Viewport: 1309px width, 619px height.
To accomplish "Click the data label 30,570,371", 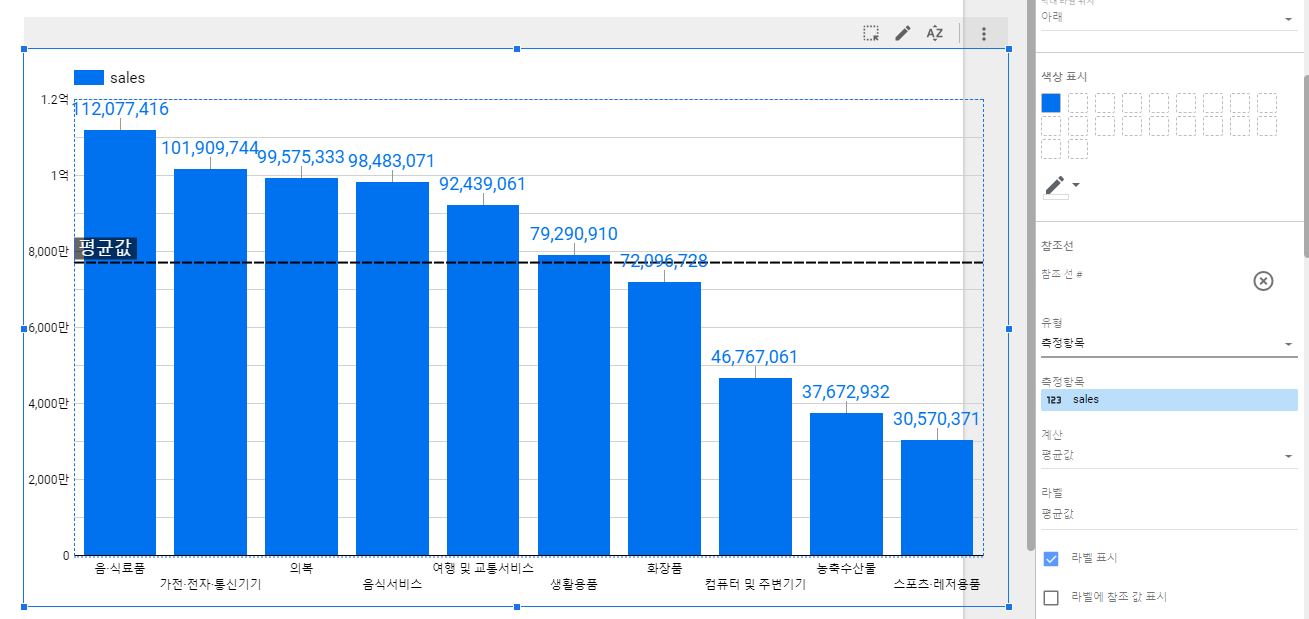I will tap(937, 419).
